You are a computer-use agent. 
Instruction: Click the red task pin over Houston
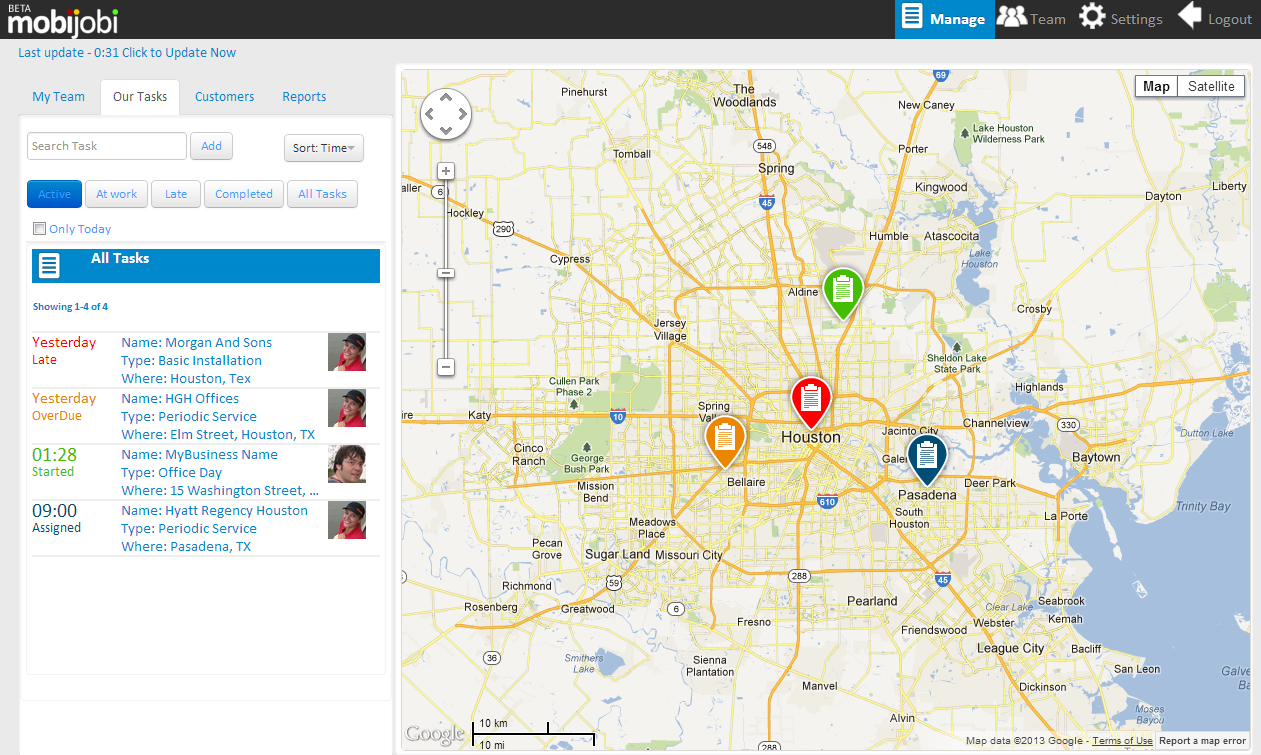[x=811, y=399]
